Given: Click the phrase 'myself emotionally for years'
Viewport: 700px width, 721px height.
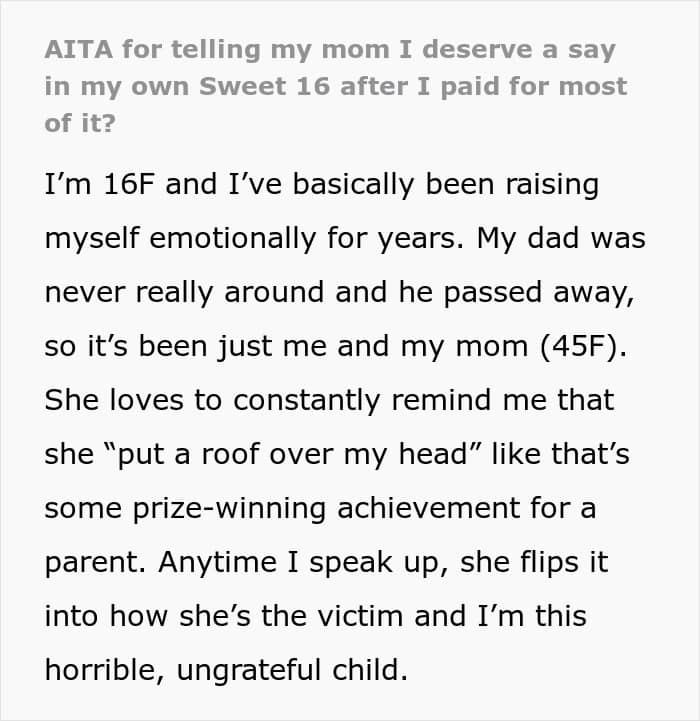Looking at the screenshot, I should 254,239.
